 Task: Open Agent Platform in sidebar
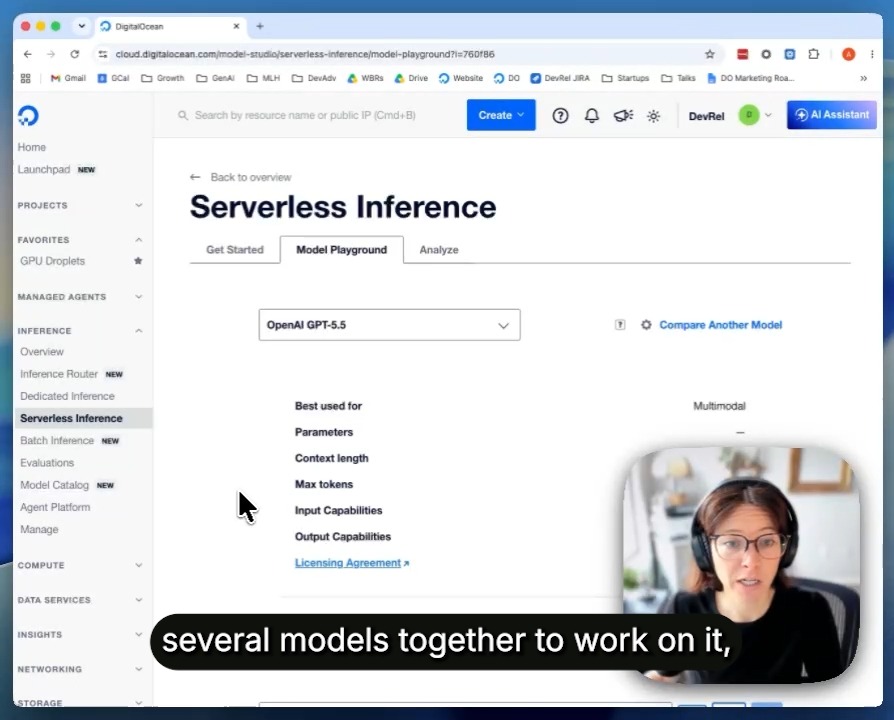(55, 507)
